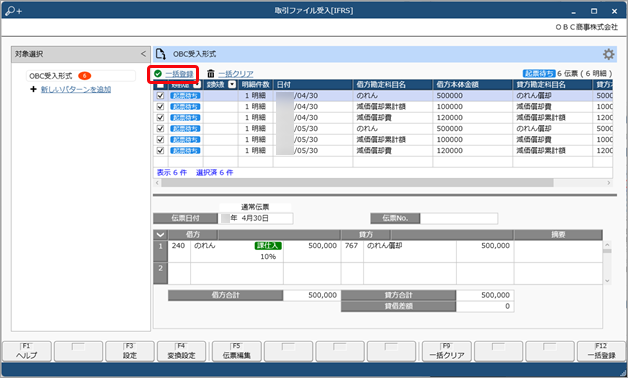
Task: Click the green checkmark icon beside 一括登録
Action: (x=158, y=74)
